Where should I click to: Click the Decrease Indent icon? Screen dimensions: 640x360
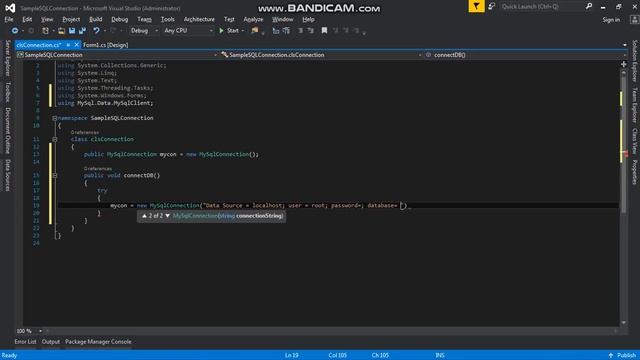click(x=300, y=31)
